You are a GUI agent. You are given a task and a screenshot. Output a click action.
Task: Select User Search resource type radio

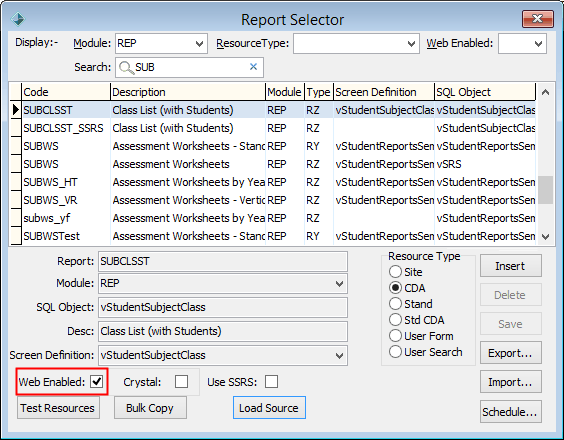pyautogui.click(x=395, y=352)
